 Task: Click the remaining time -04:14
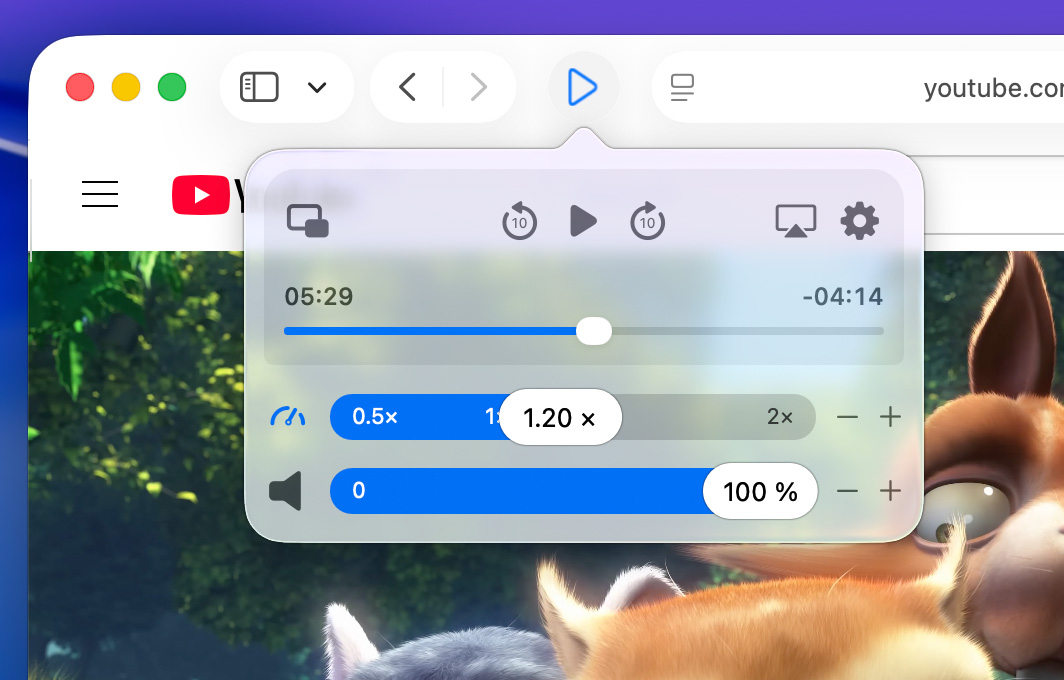pyautogui.click(x=842, y=297)
